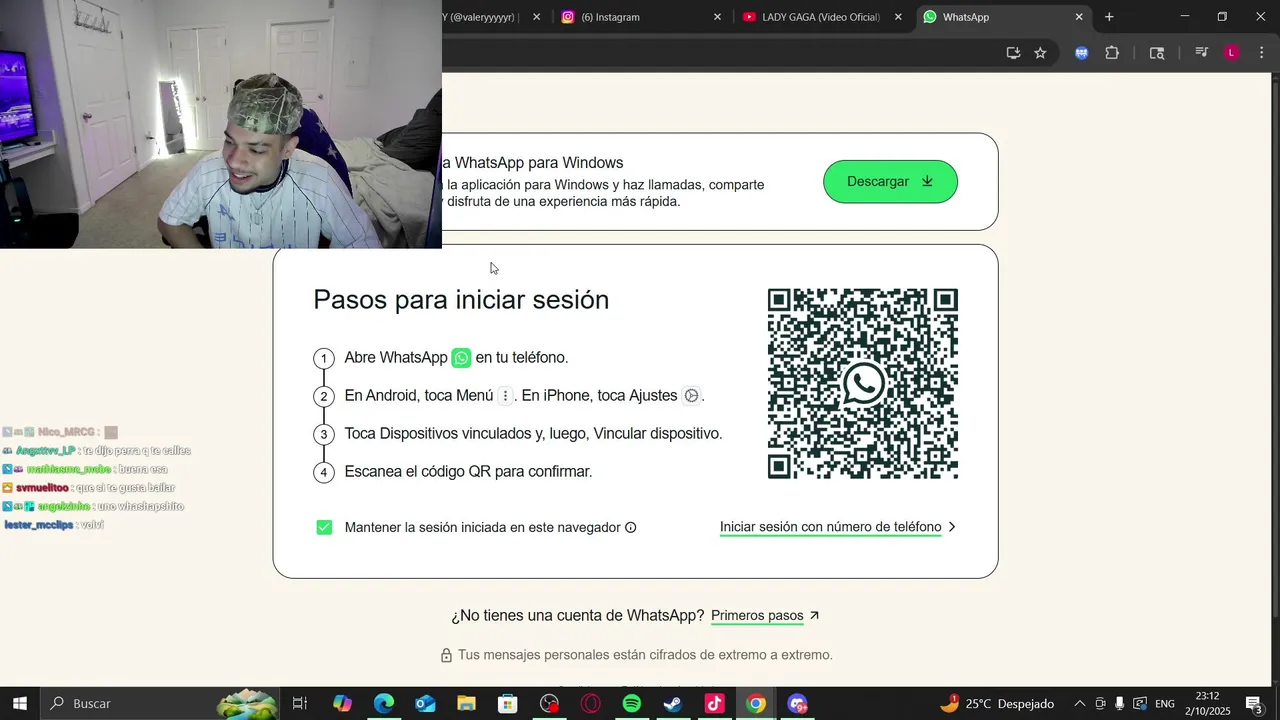Click the tab search icon in toolbar

point(1157,53)
